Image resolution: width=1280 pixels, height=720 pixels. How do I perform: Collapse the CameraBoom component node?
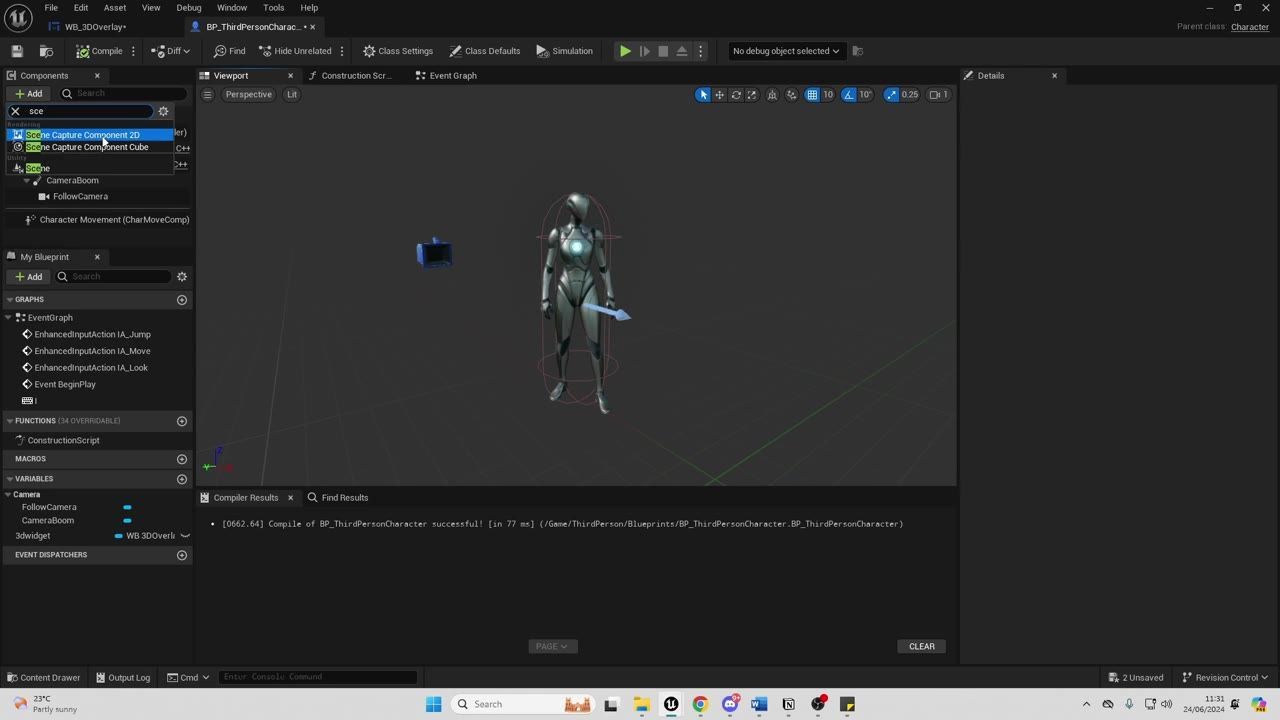(x=27, y=180)
